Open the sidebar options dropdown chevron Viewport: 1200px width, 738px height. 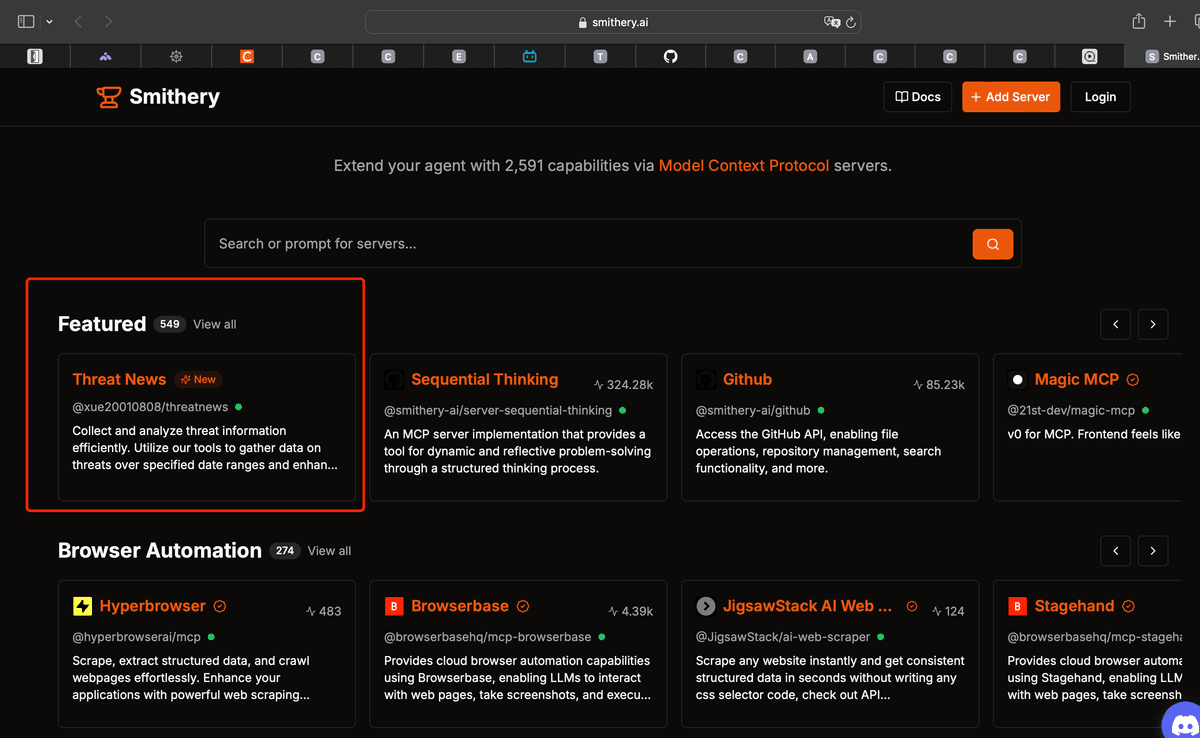pos(49,22)
